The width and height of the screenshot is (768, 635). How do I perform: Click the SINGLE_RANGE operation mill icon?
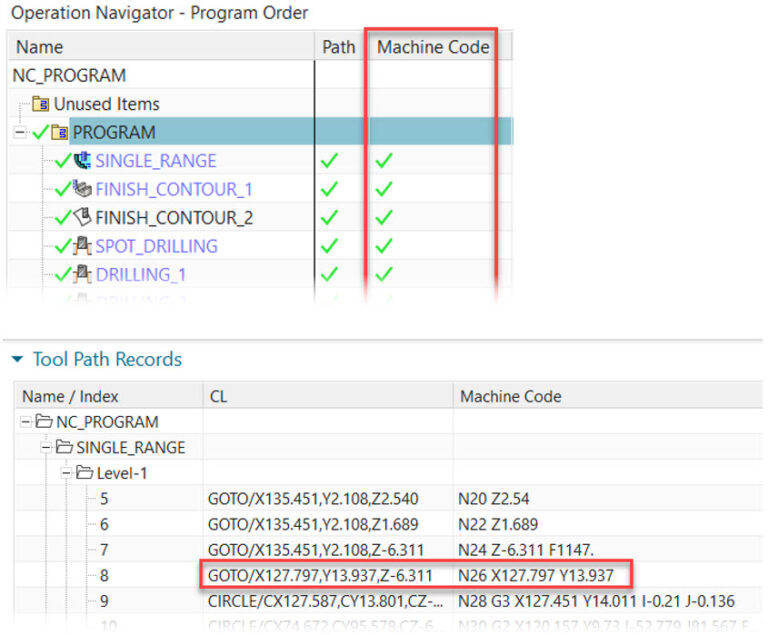tap(82, 161)
